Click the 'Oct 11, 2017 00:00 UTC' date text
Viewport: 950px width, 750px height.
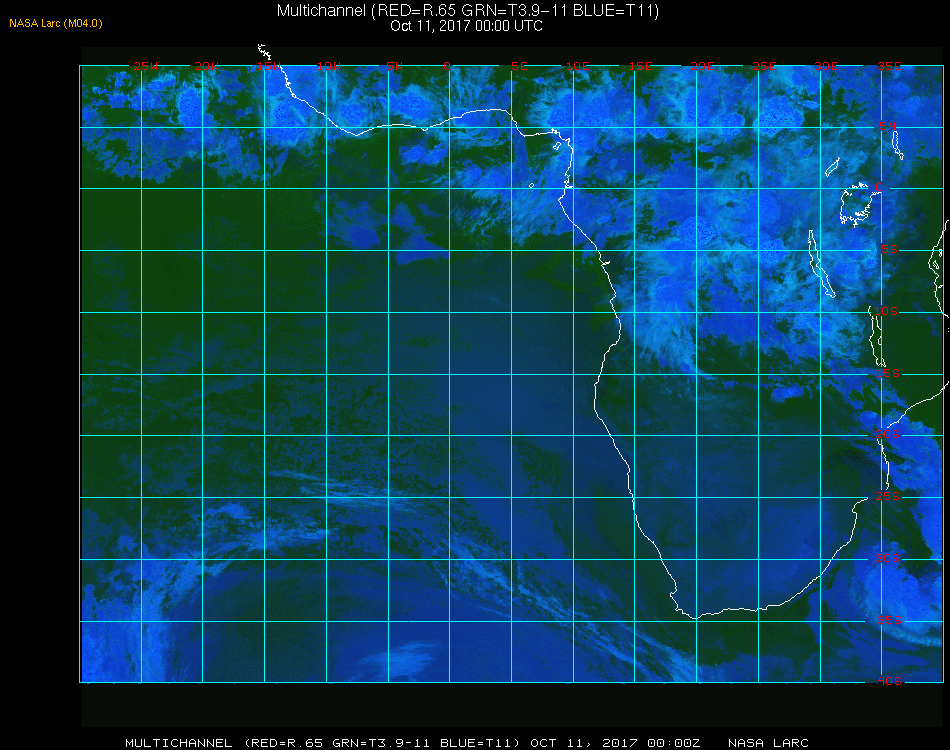tap(467, 26)
